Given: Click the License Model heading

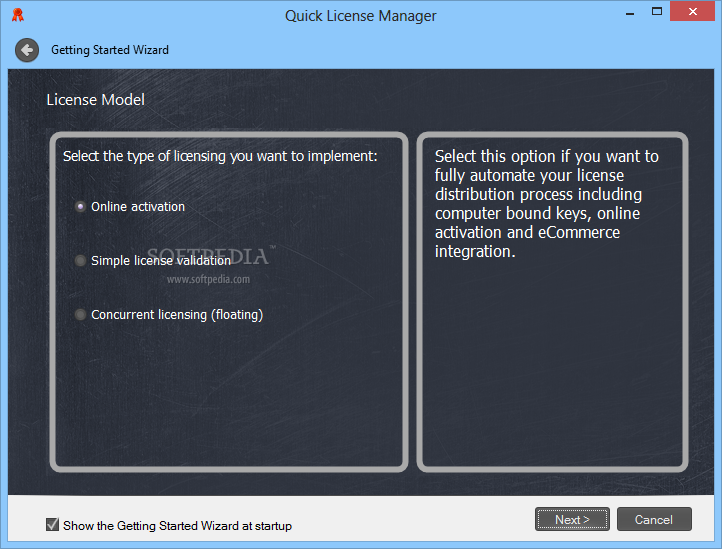Looking at the screenshot, I should point(96,100).
